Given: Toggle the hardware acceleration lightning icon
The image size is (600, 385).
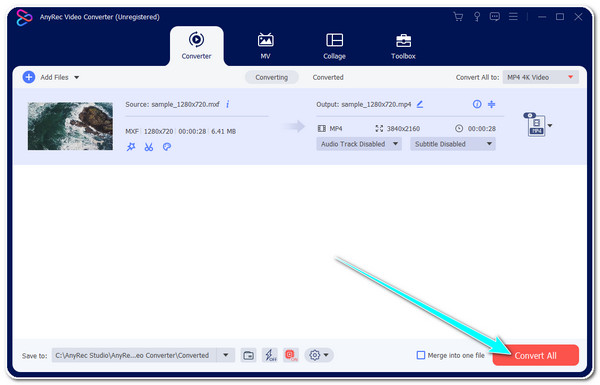Looking at the screenshot, I should click(x=270, y=356).
